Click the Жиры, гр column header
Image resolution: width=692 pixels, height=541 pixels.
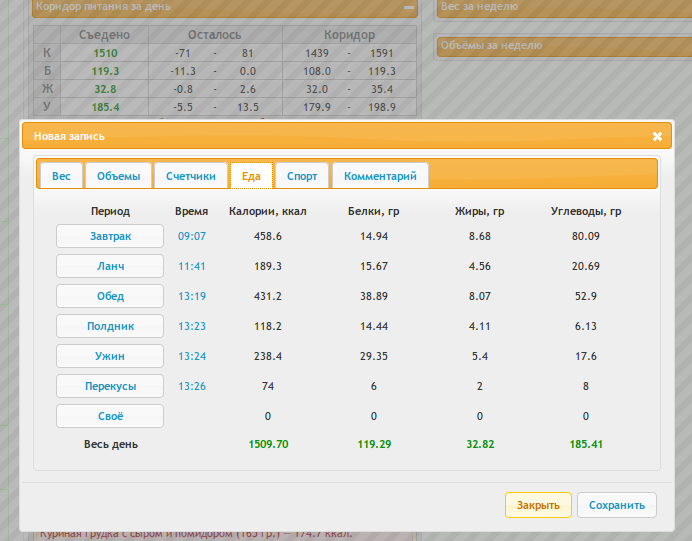click(x=480, y=211)
